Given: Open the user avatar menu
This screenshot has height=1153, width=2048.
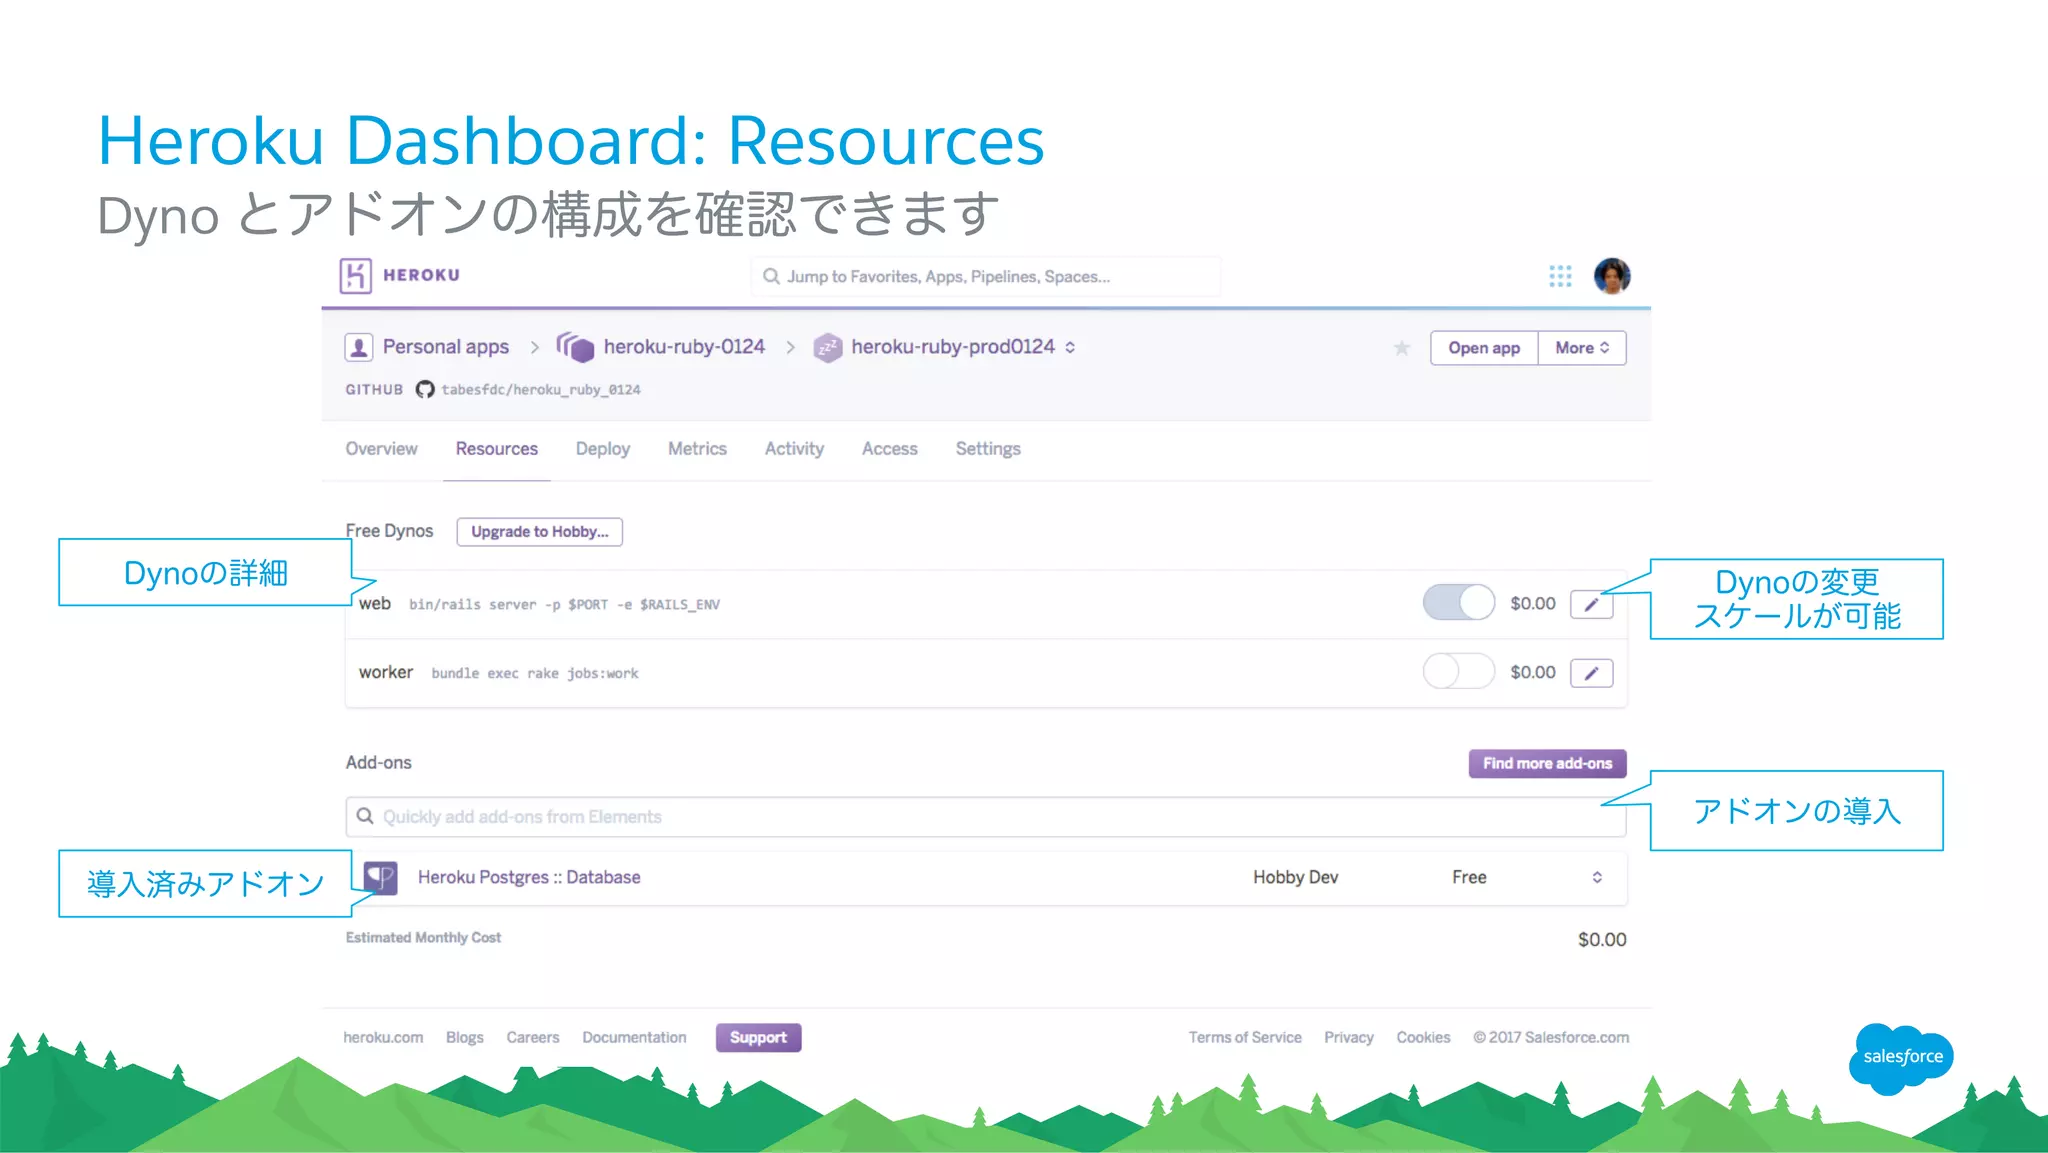Looking at the screenshot, I should click(x=1612, y=276).
